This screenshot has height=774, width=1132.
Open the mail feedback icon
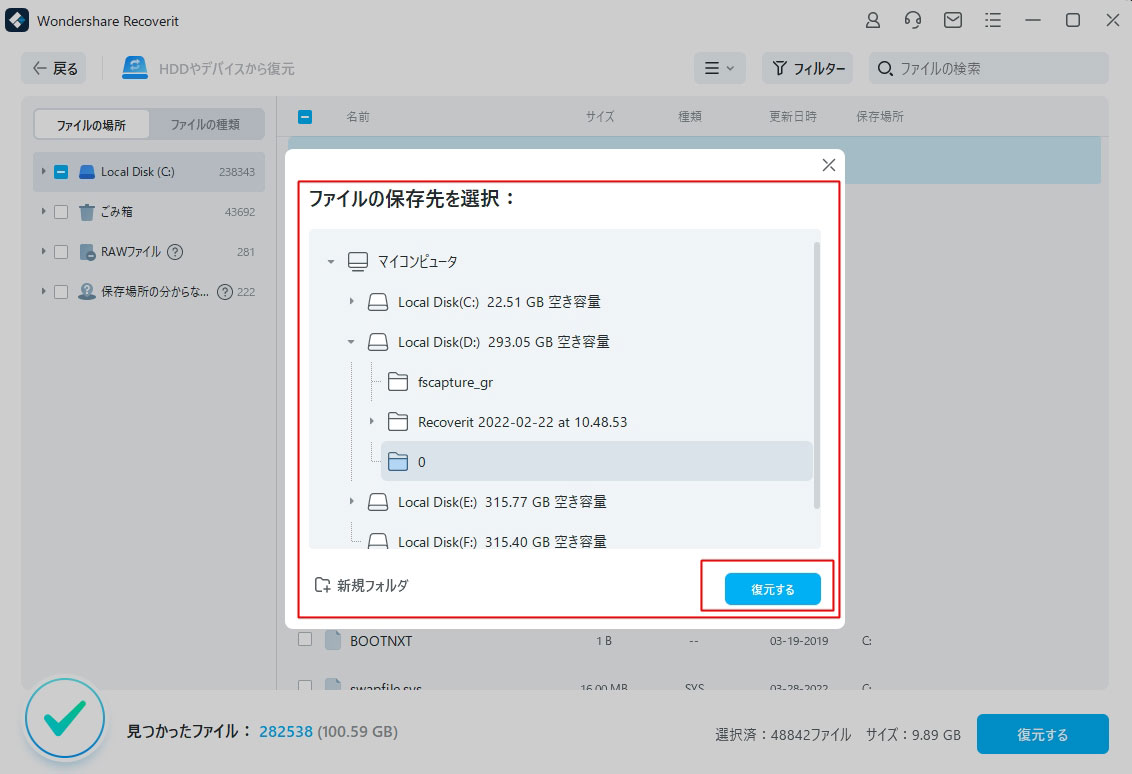(x=953, y=20)
